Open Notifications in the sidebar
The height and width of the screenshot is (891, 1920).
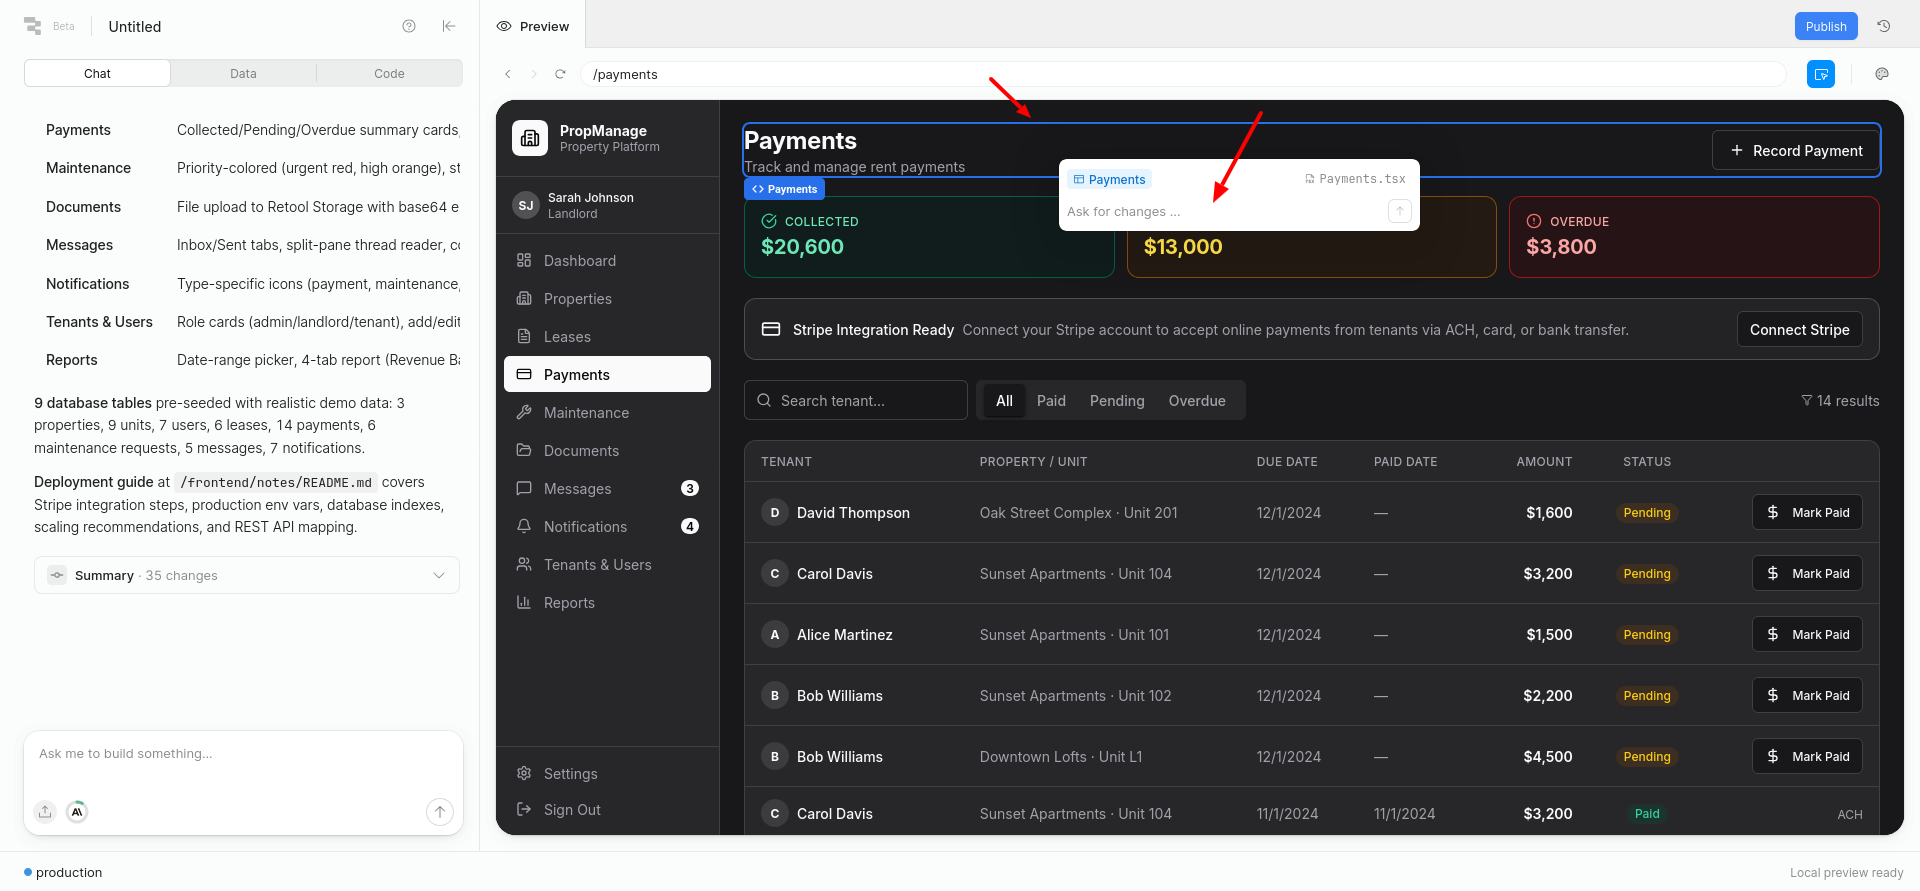607,526
